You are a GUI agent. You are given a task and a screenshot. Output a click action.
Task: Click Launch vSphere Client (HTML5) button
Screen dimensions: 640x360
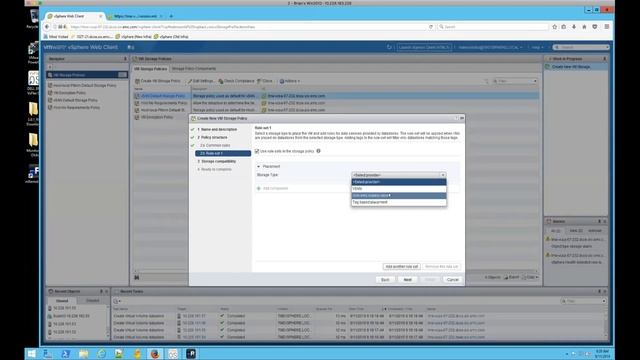coord(424,47)
